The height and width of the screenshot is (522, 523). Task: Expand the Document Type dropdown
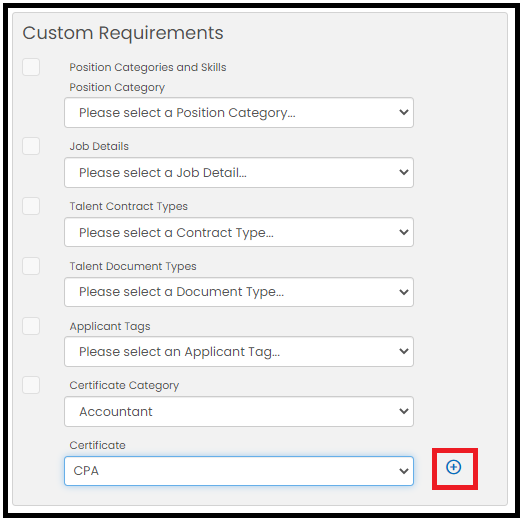point(239,292)
